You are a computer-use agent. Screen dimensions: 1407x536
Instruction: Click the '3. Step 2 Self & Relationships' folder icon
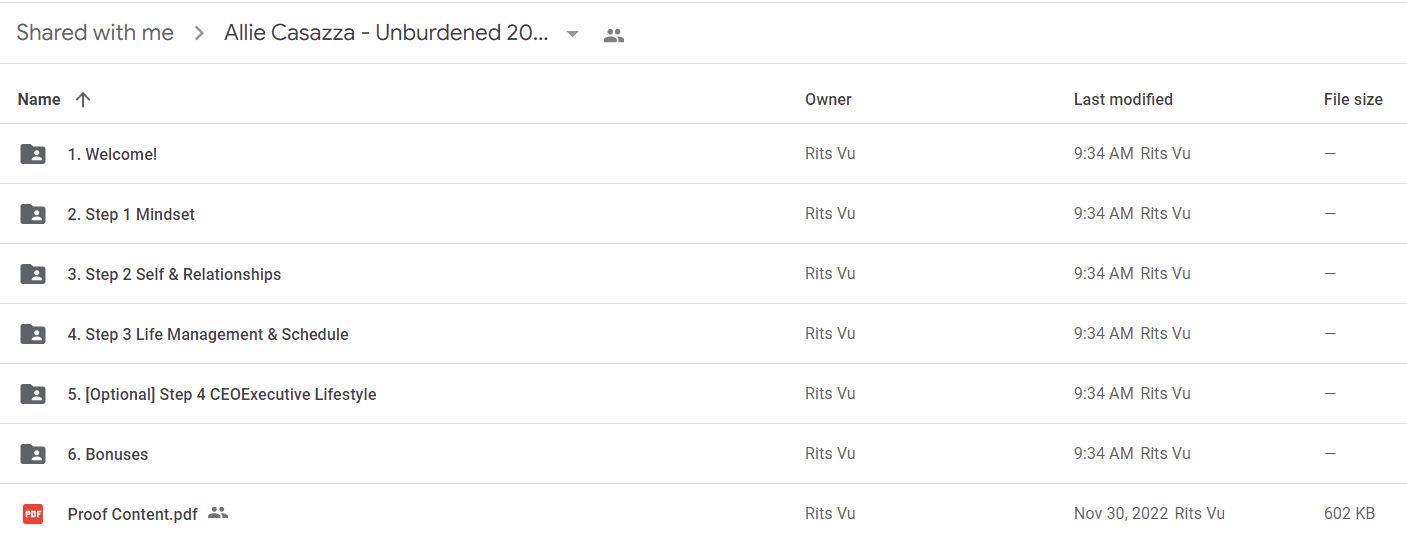point(33,274)
